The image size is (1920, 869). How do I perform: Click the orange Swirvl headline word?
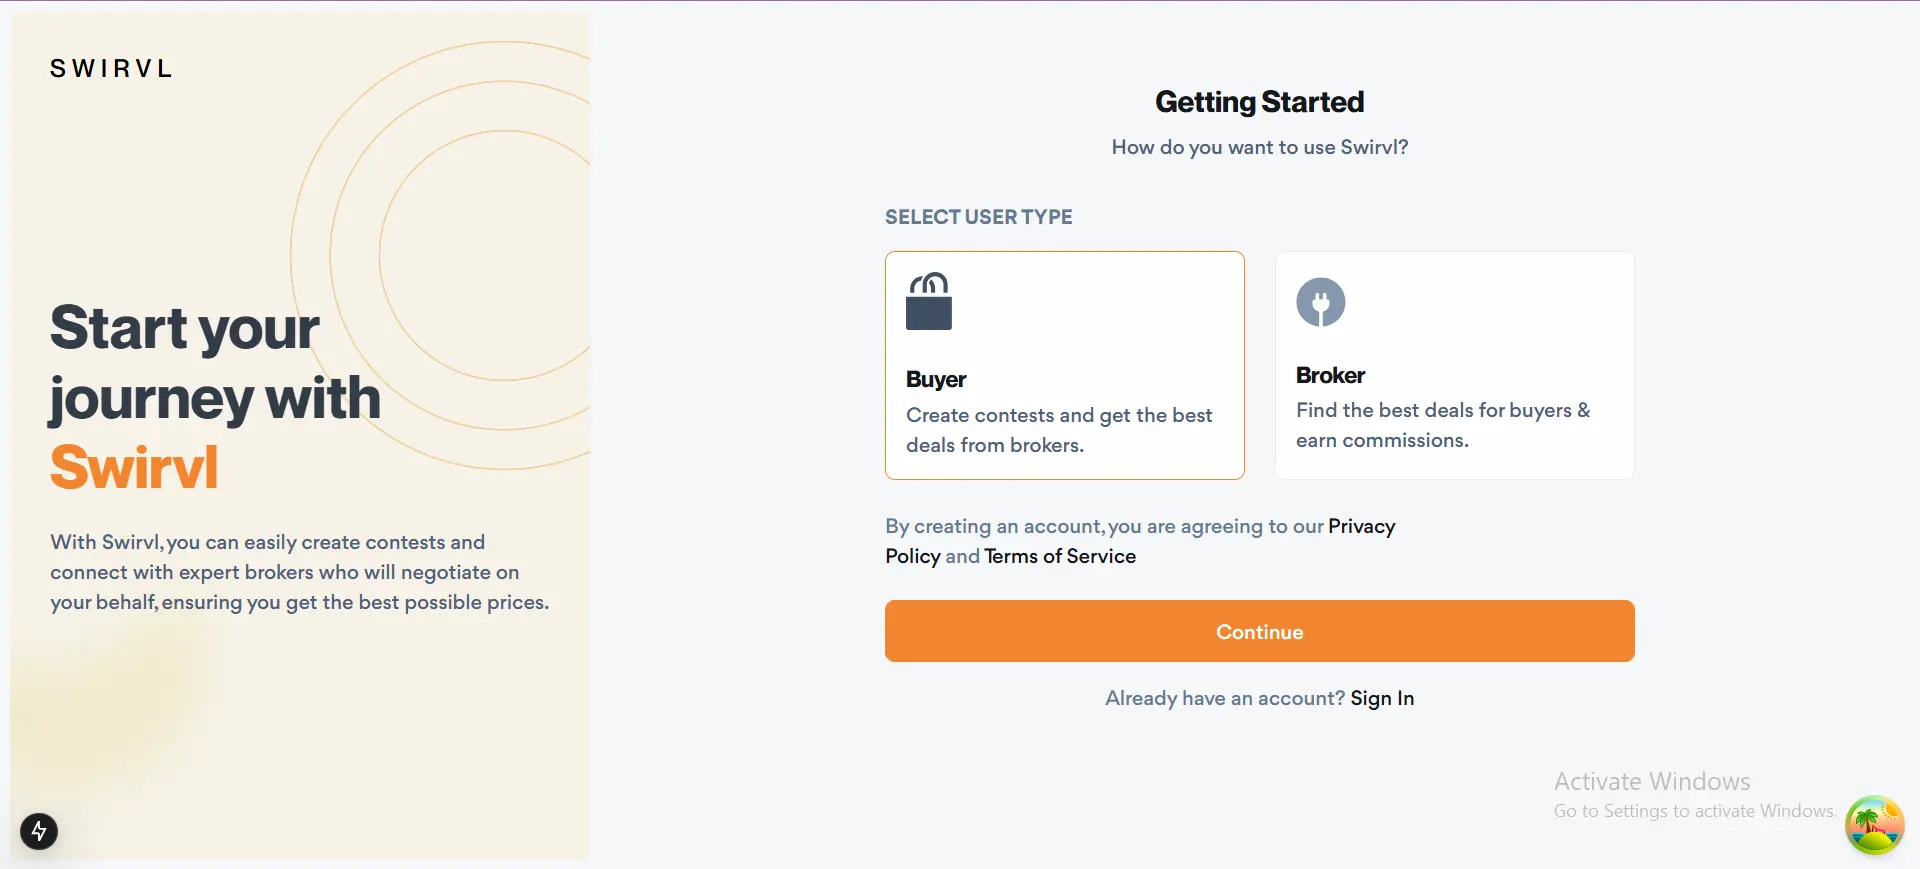point(134,467)
